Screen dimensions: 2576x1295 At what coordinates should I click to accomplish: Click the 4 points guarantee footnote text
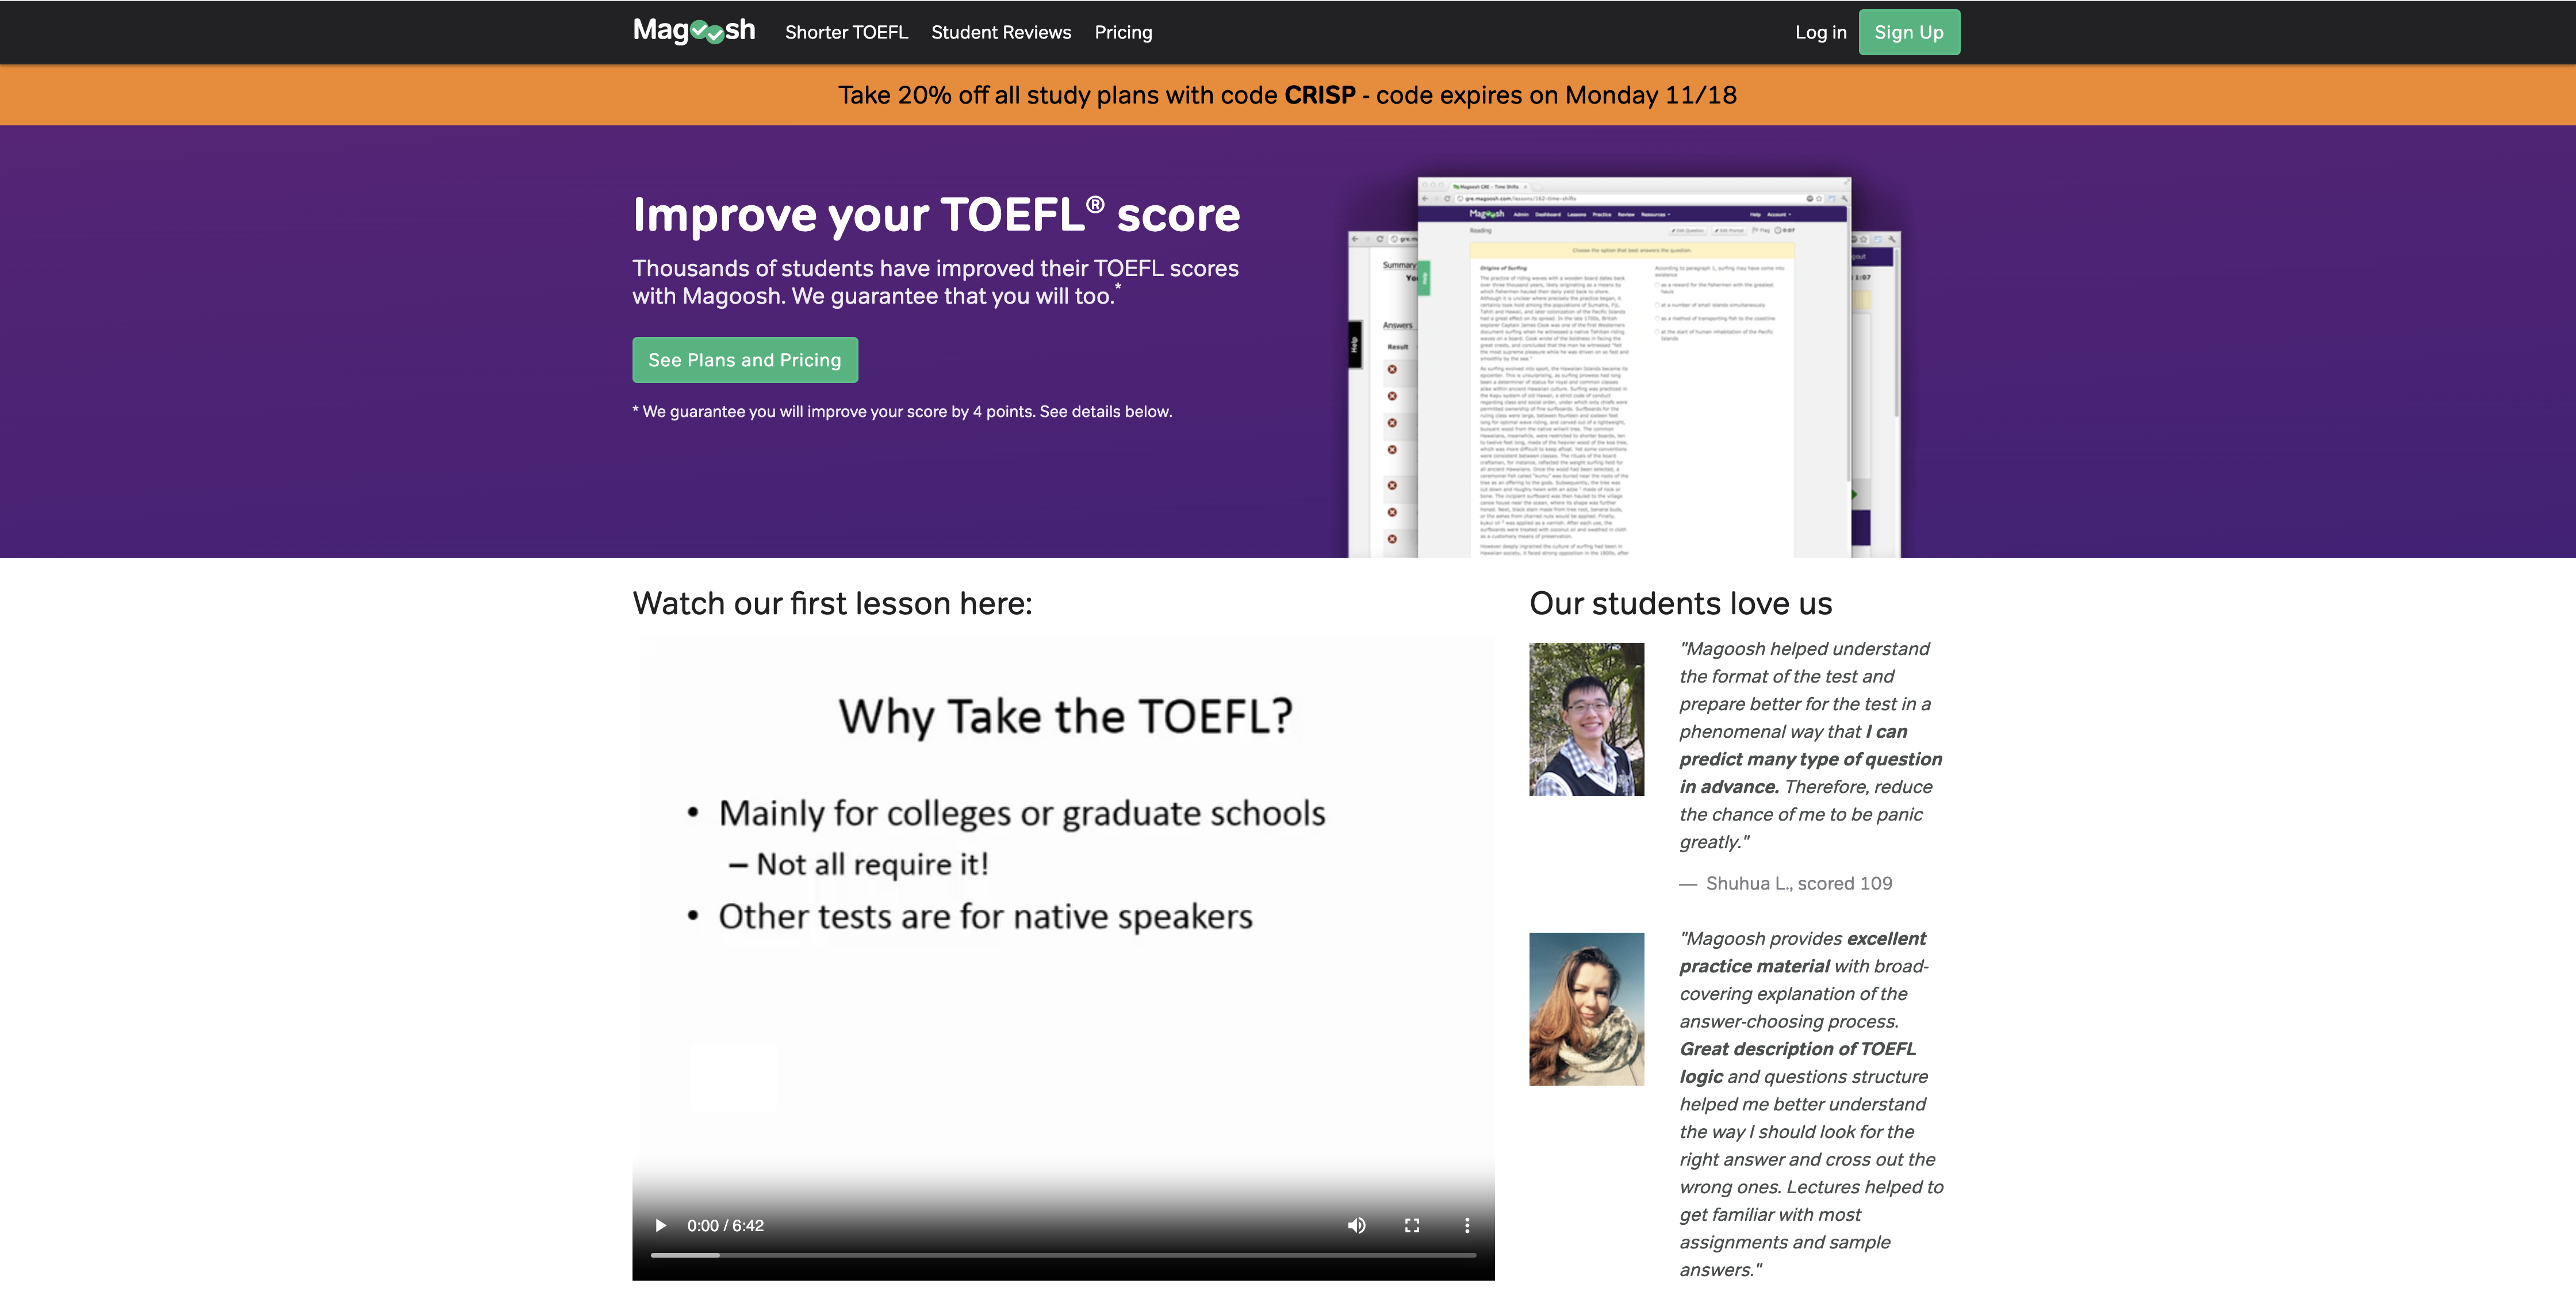[902, 412]
